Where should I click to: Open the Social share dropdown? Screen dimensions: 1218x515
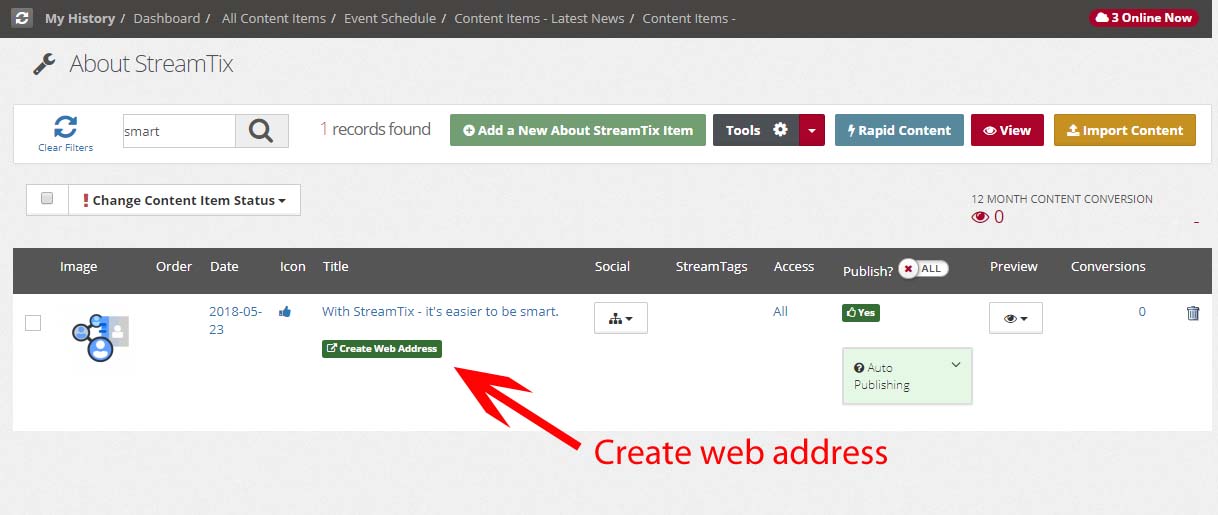pos(621,318)
